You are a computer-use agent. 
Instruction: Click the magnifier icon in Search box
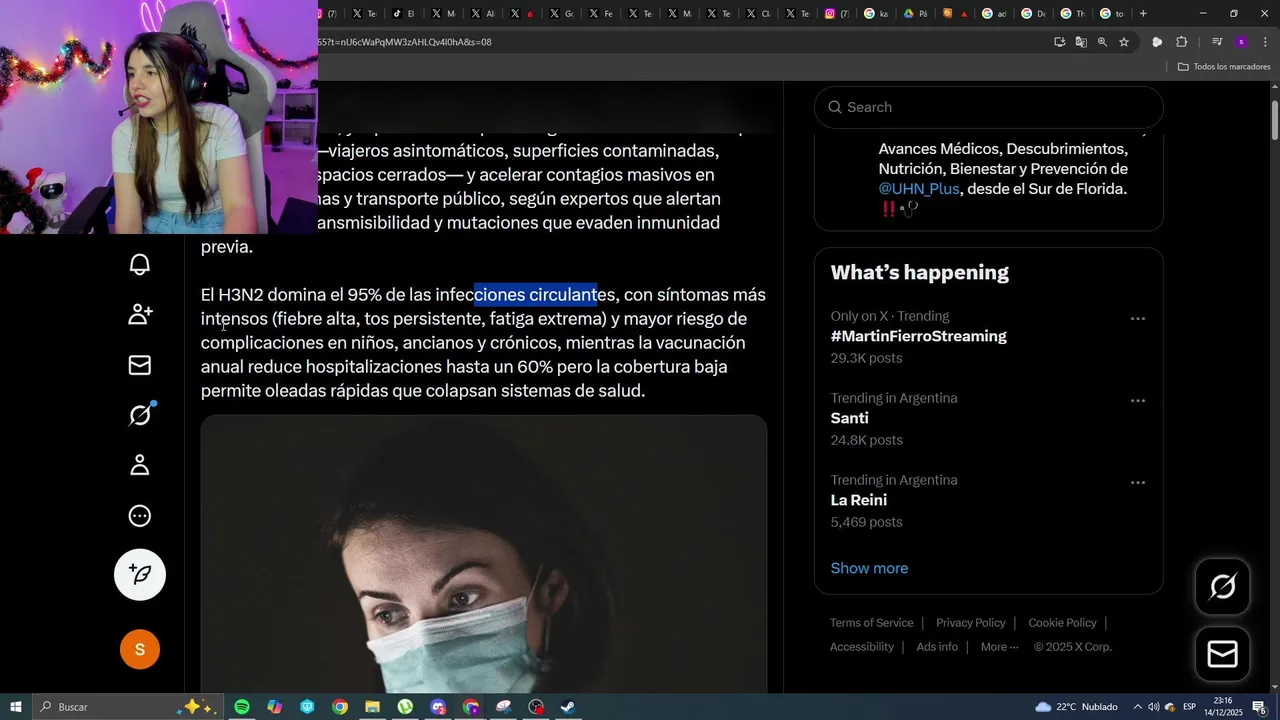(835, 107)
